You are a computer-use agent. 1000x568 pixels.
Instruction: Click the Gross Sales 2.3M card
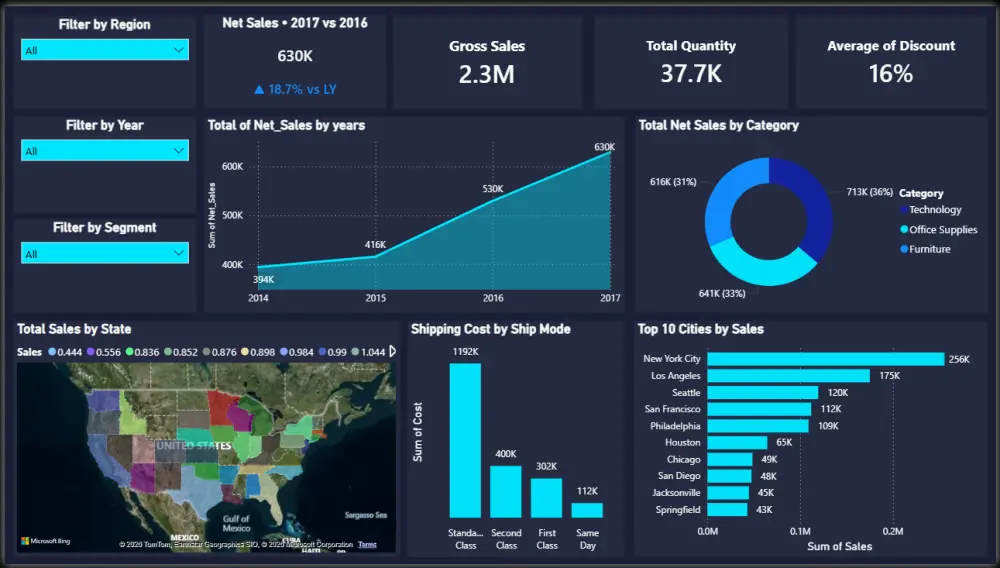pos(487,62)
